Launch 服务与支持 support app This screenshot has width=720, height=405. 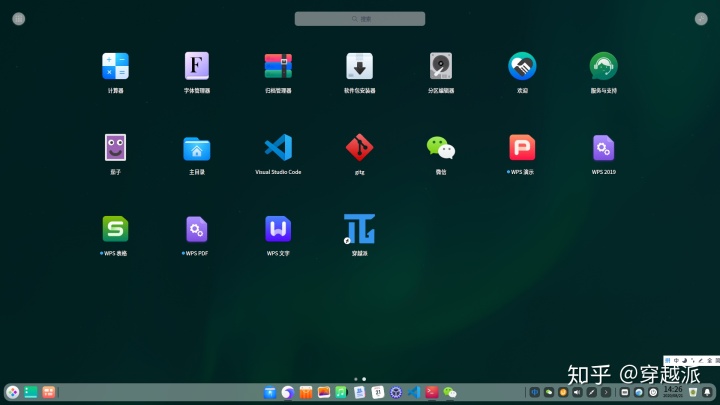603,66
